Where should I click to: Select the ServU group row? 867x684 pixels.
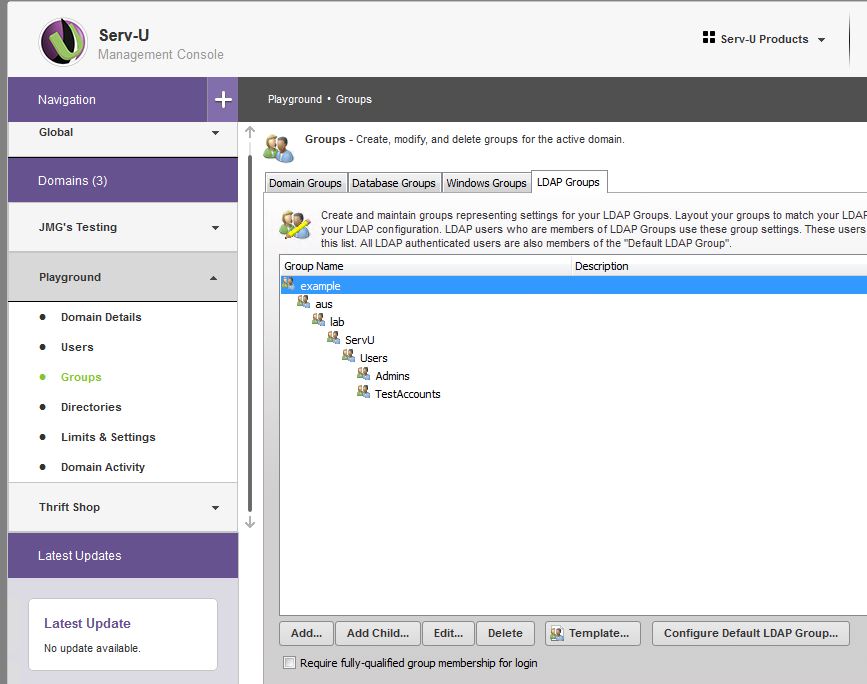(574, 340)
